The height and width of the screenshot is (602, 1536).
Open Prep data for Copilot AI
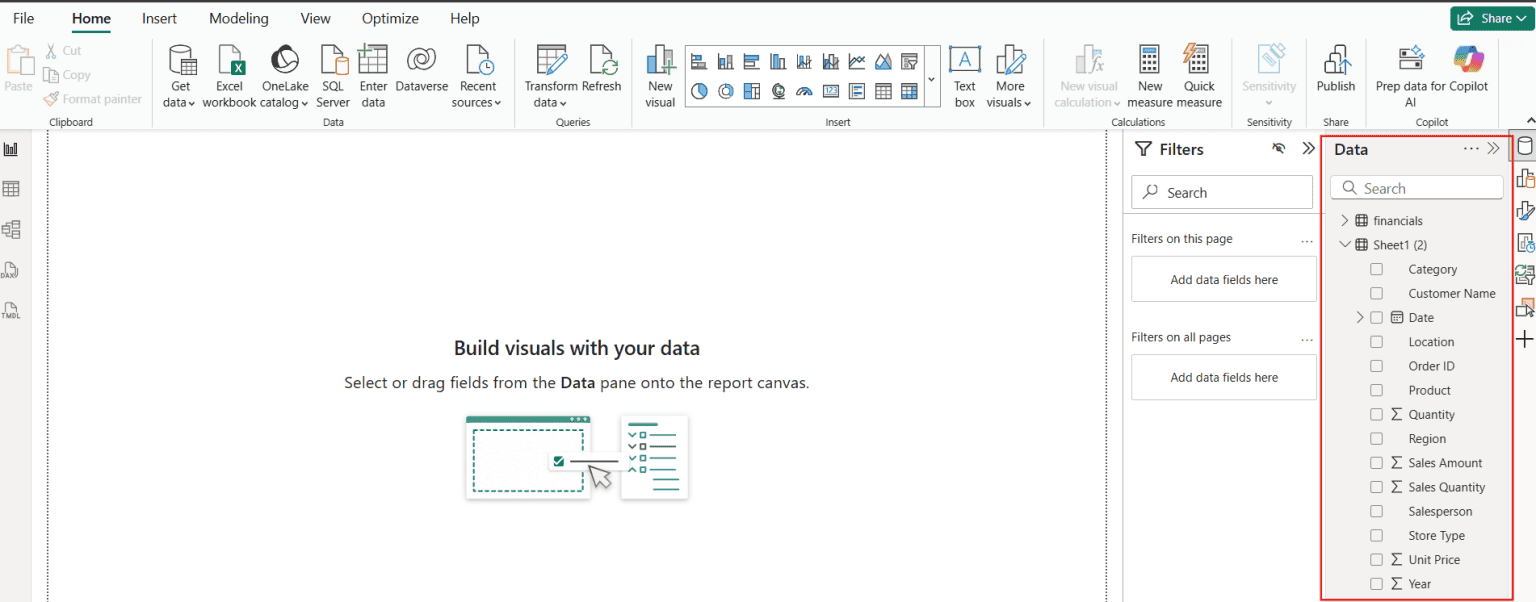(1411, 76)
